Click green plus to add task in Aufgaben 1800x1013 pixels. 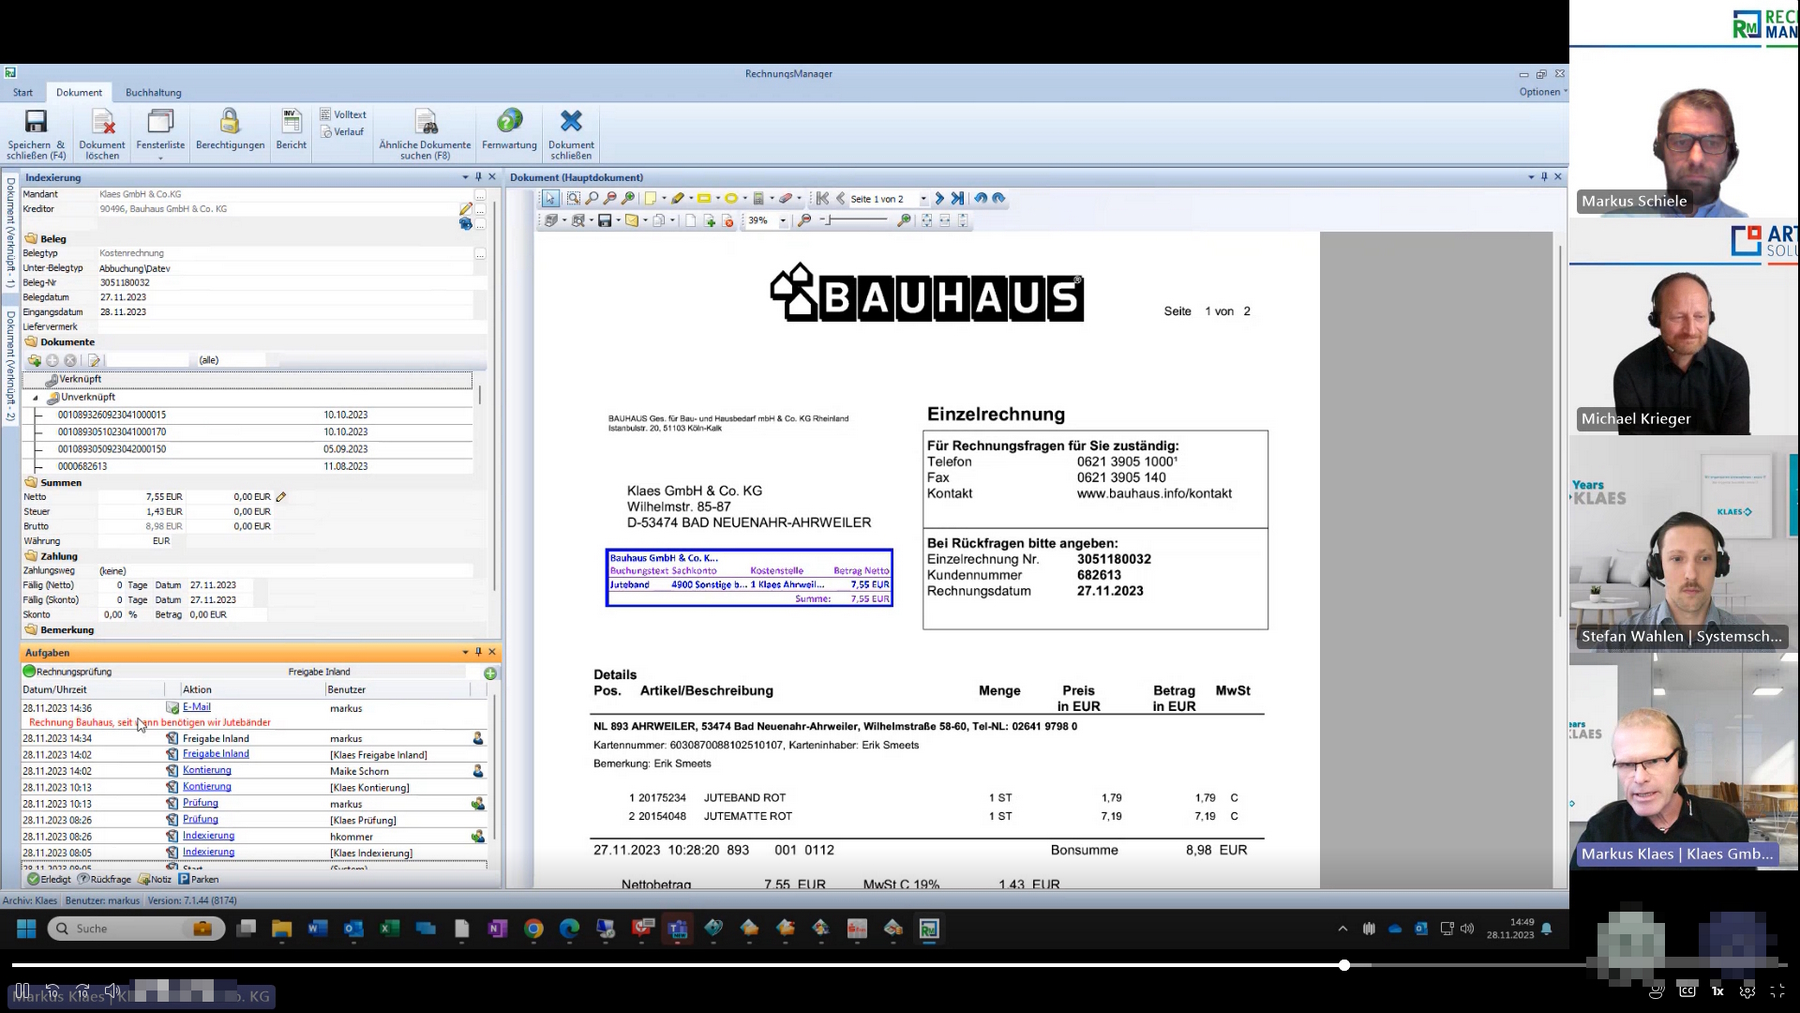coord(490,673)
